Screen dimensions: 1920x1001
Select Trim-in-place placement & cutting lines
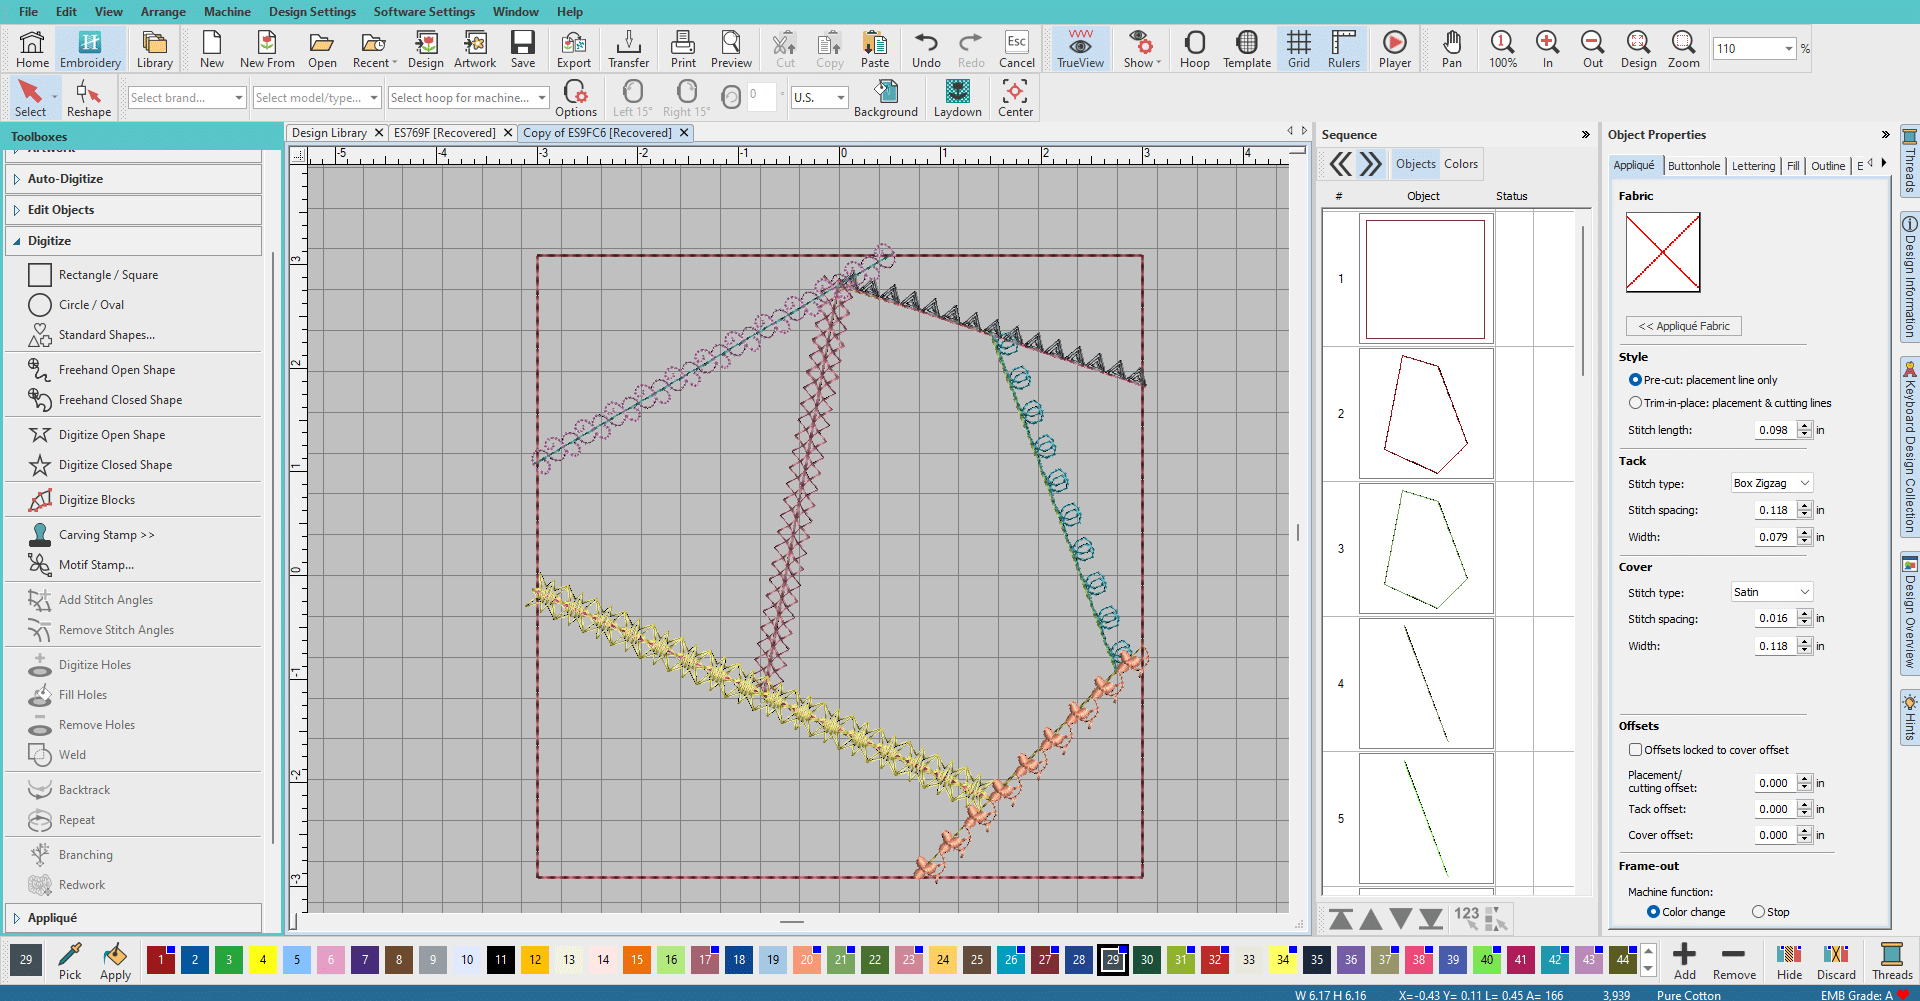1635,403
